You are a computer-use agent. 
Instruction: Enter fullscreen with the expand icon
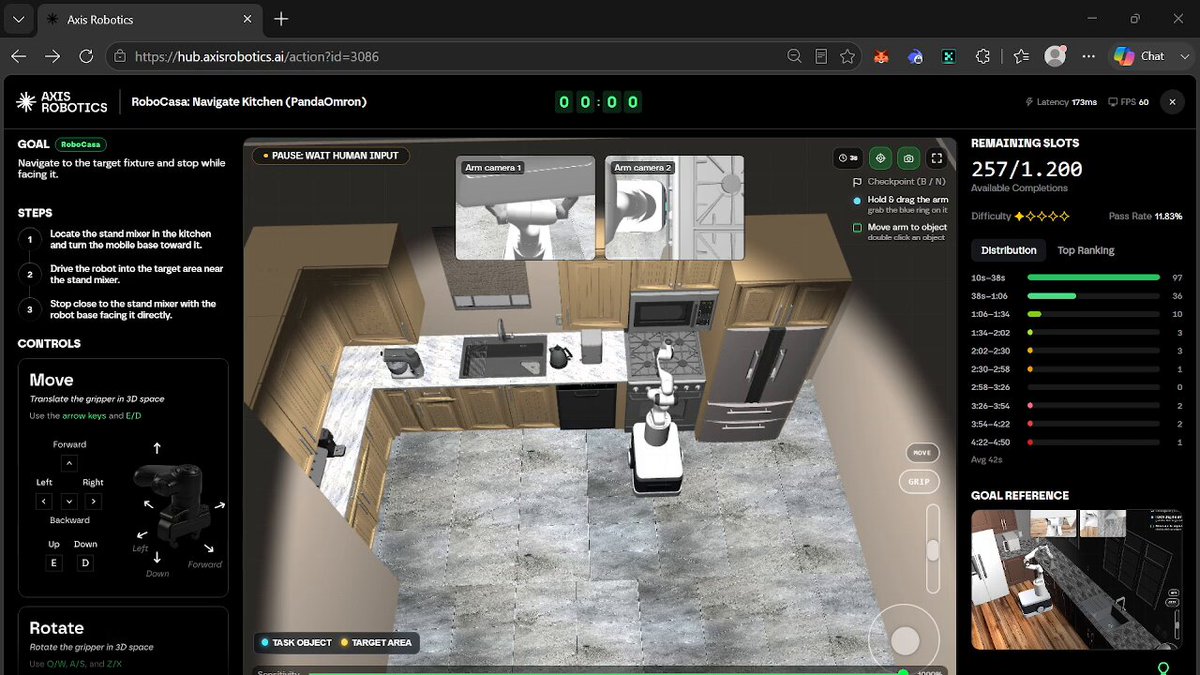tap(937, 158)
